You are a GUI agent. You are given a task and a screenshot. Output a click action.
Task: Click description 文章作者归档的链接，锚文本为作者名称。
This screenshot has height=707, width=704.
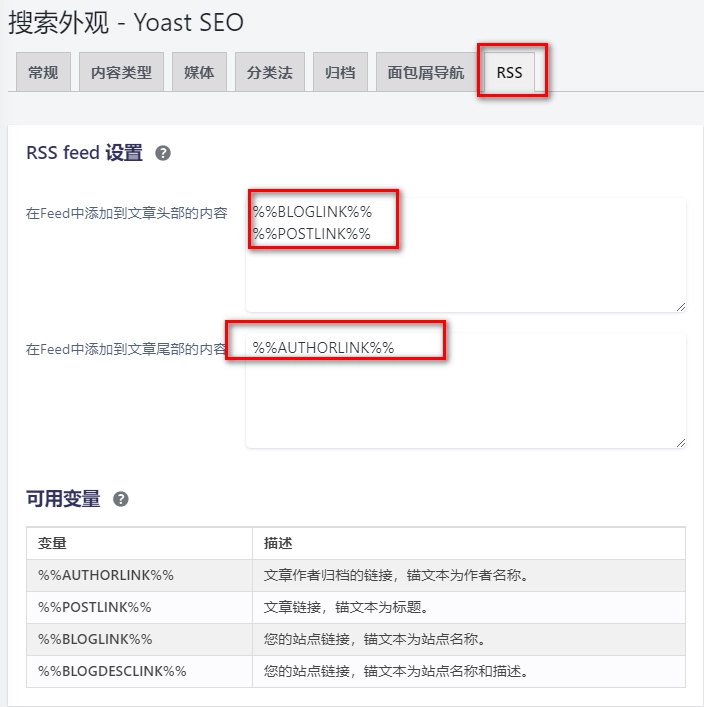tap(396, 575)
